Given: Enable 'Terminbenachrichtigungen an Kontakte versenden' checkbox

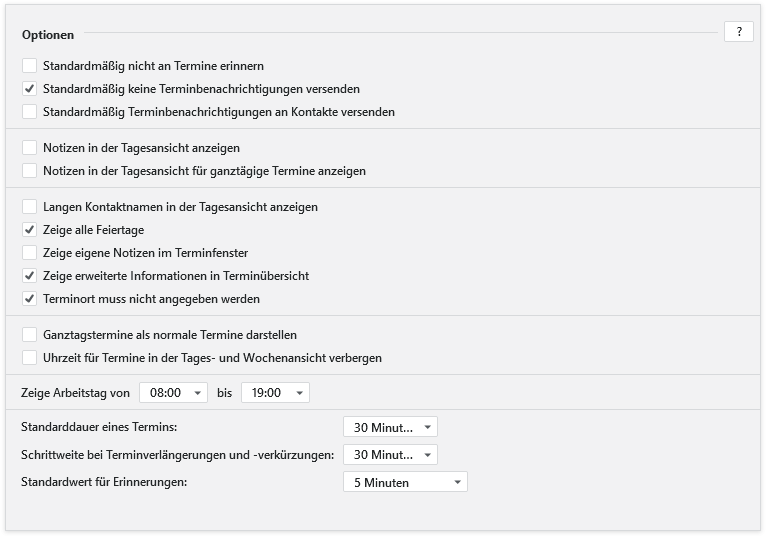Looking at the screenshot, I should point(30,112).
